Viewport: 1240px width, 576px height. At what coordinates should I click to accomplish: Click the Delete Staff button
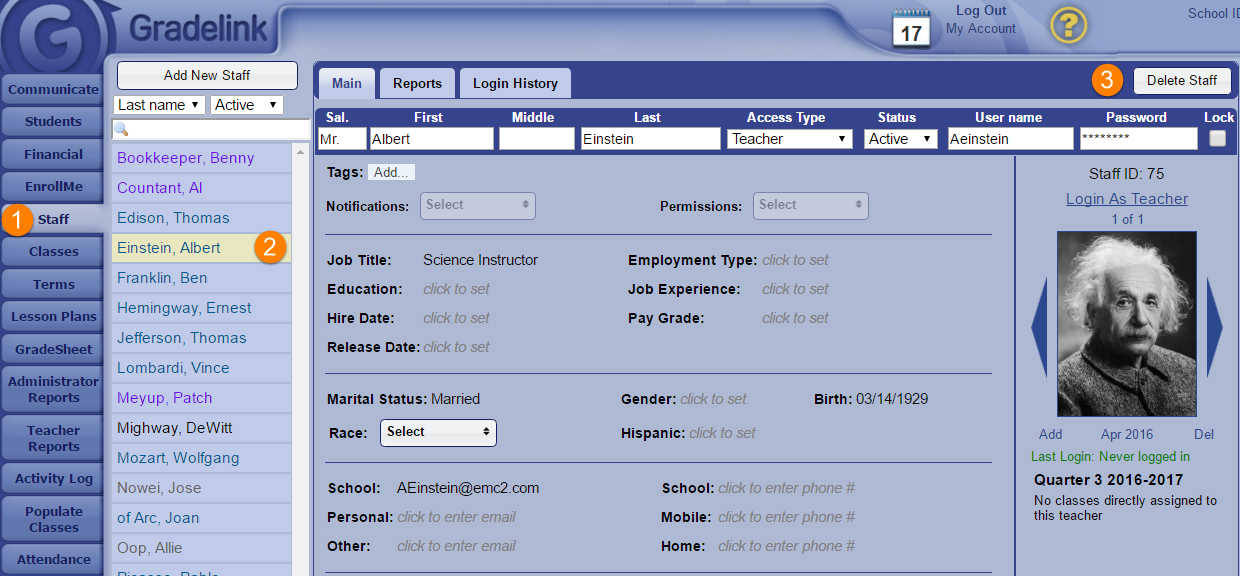click(1181, 80)
